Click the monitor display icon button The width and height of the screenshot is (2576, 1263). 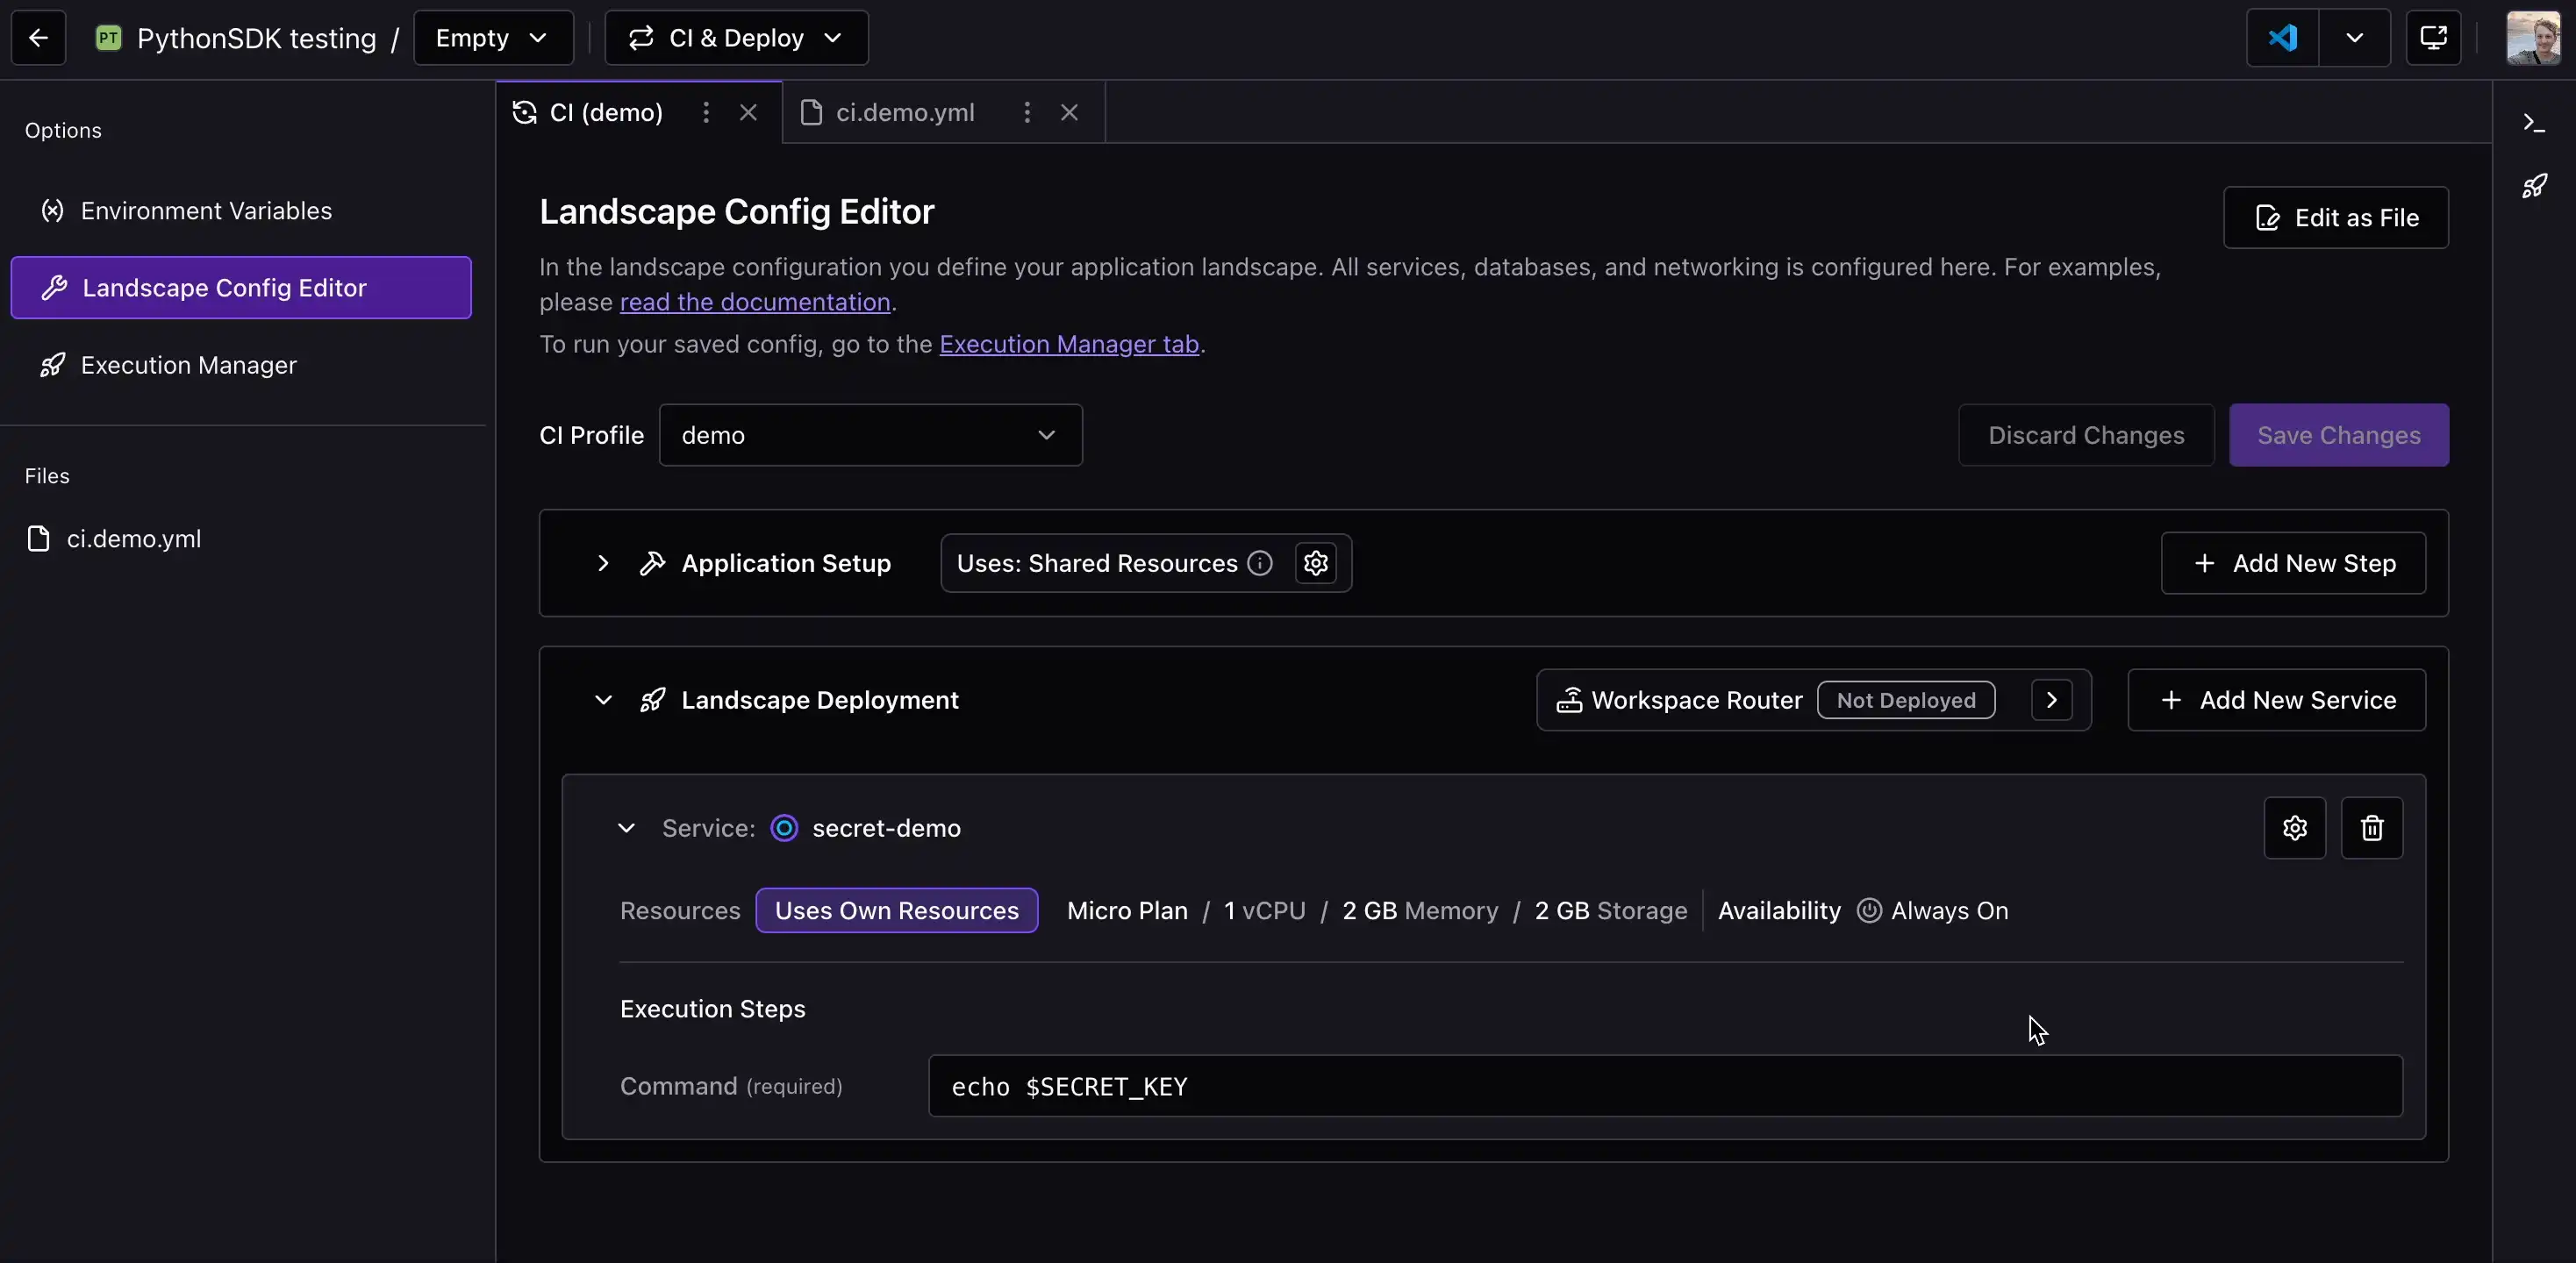click(2432, 38)
